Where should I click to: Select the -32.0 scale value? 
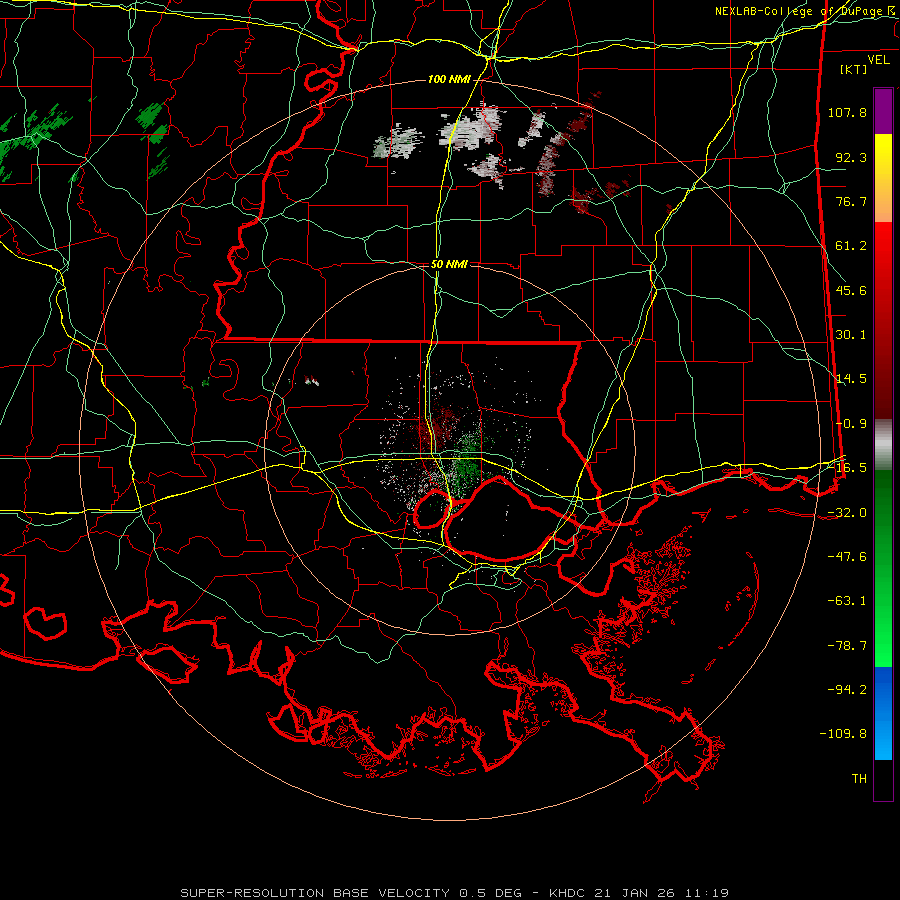(x=847, y=513)
